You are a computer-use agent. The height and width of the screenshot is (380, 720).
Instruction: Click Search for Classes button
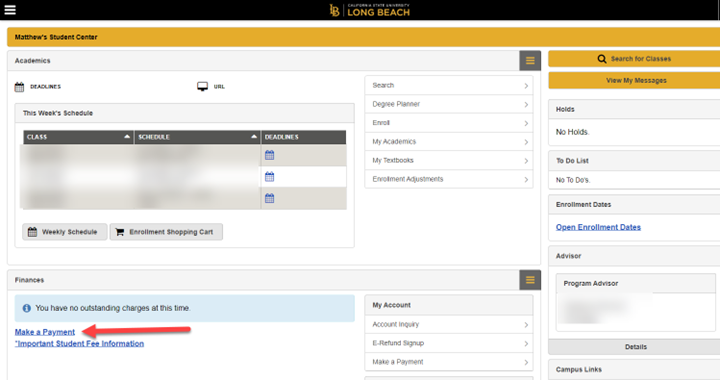[634, 59]
